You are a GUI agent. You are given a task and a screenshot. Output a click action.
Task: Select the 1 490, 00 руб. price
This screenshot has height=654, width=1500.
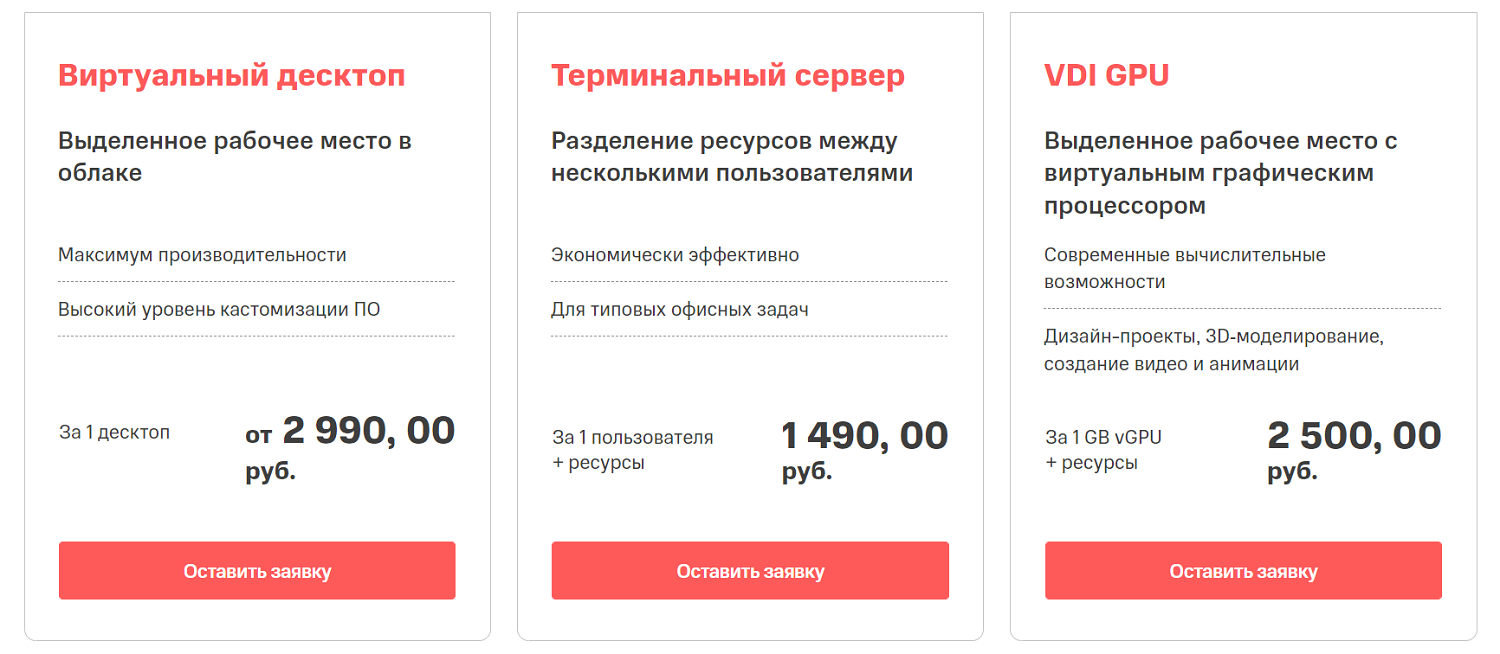[864, 450]
